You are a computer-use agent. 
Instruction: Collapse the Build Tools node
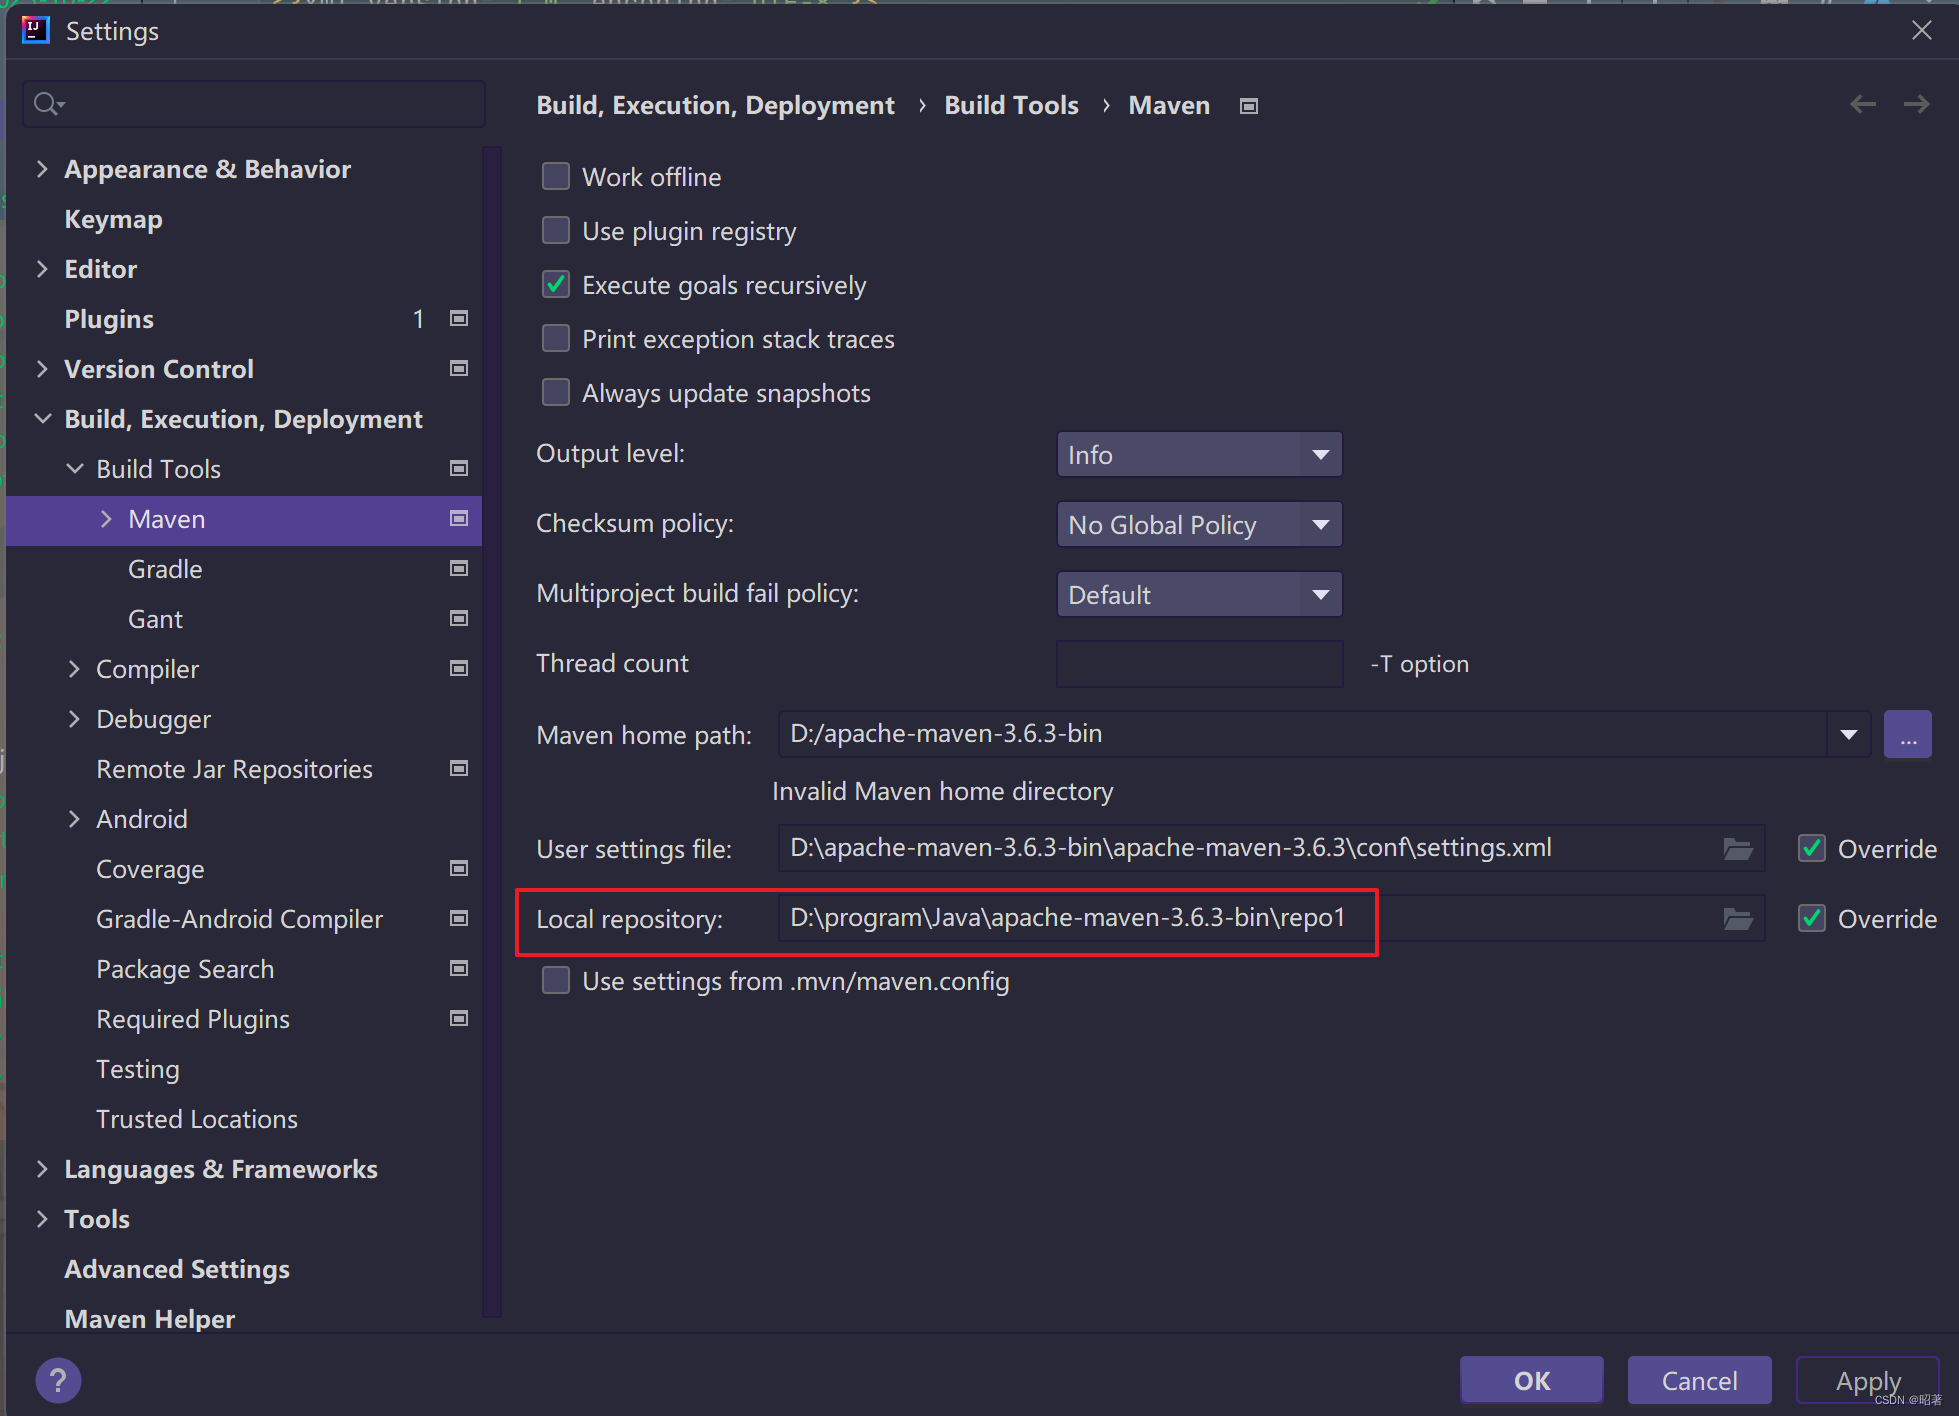point(74,469)
